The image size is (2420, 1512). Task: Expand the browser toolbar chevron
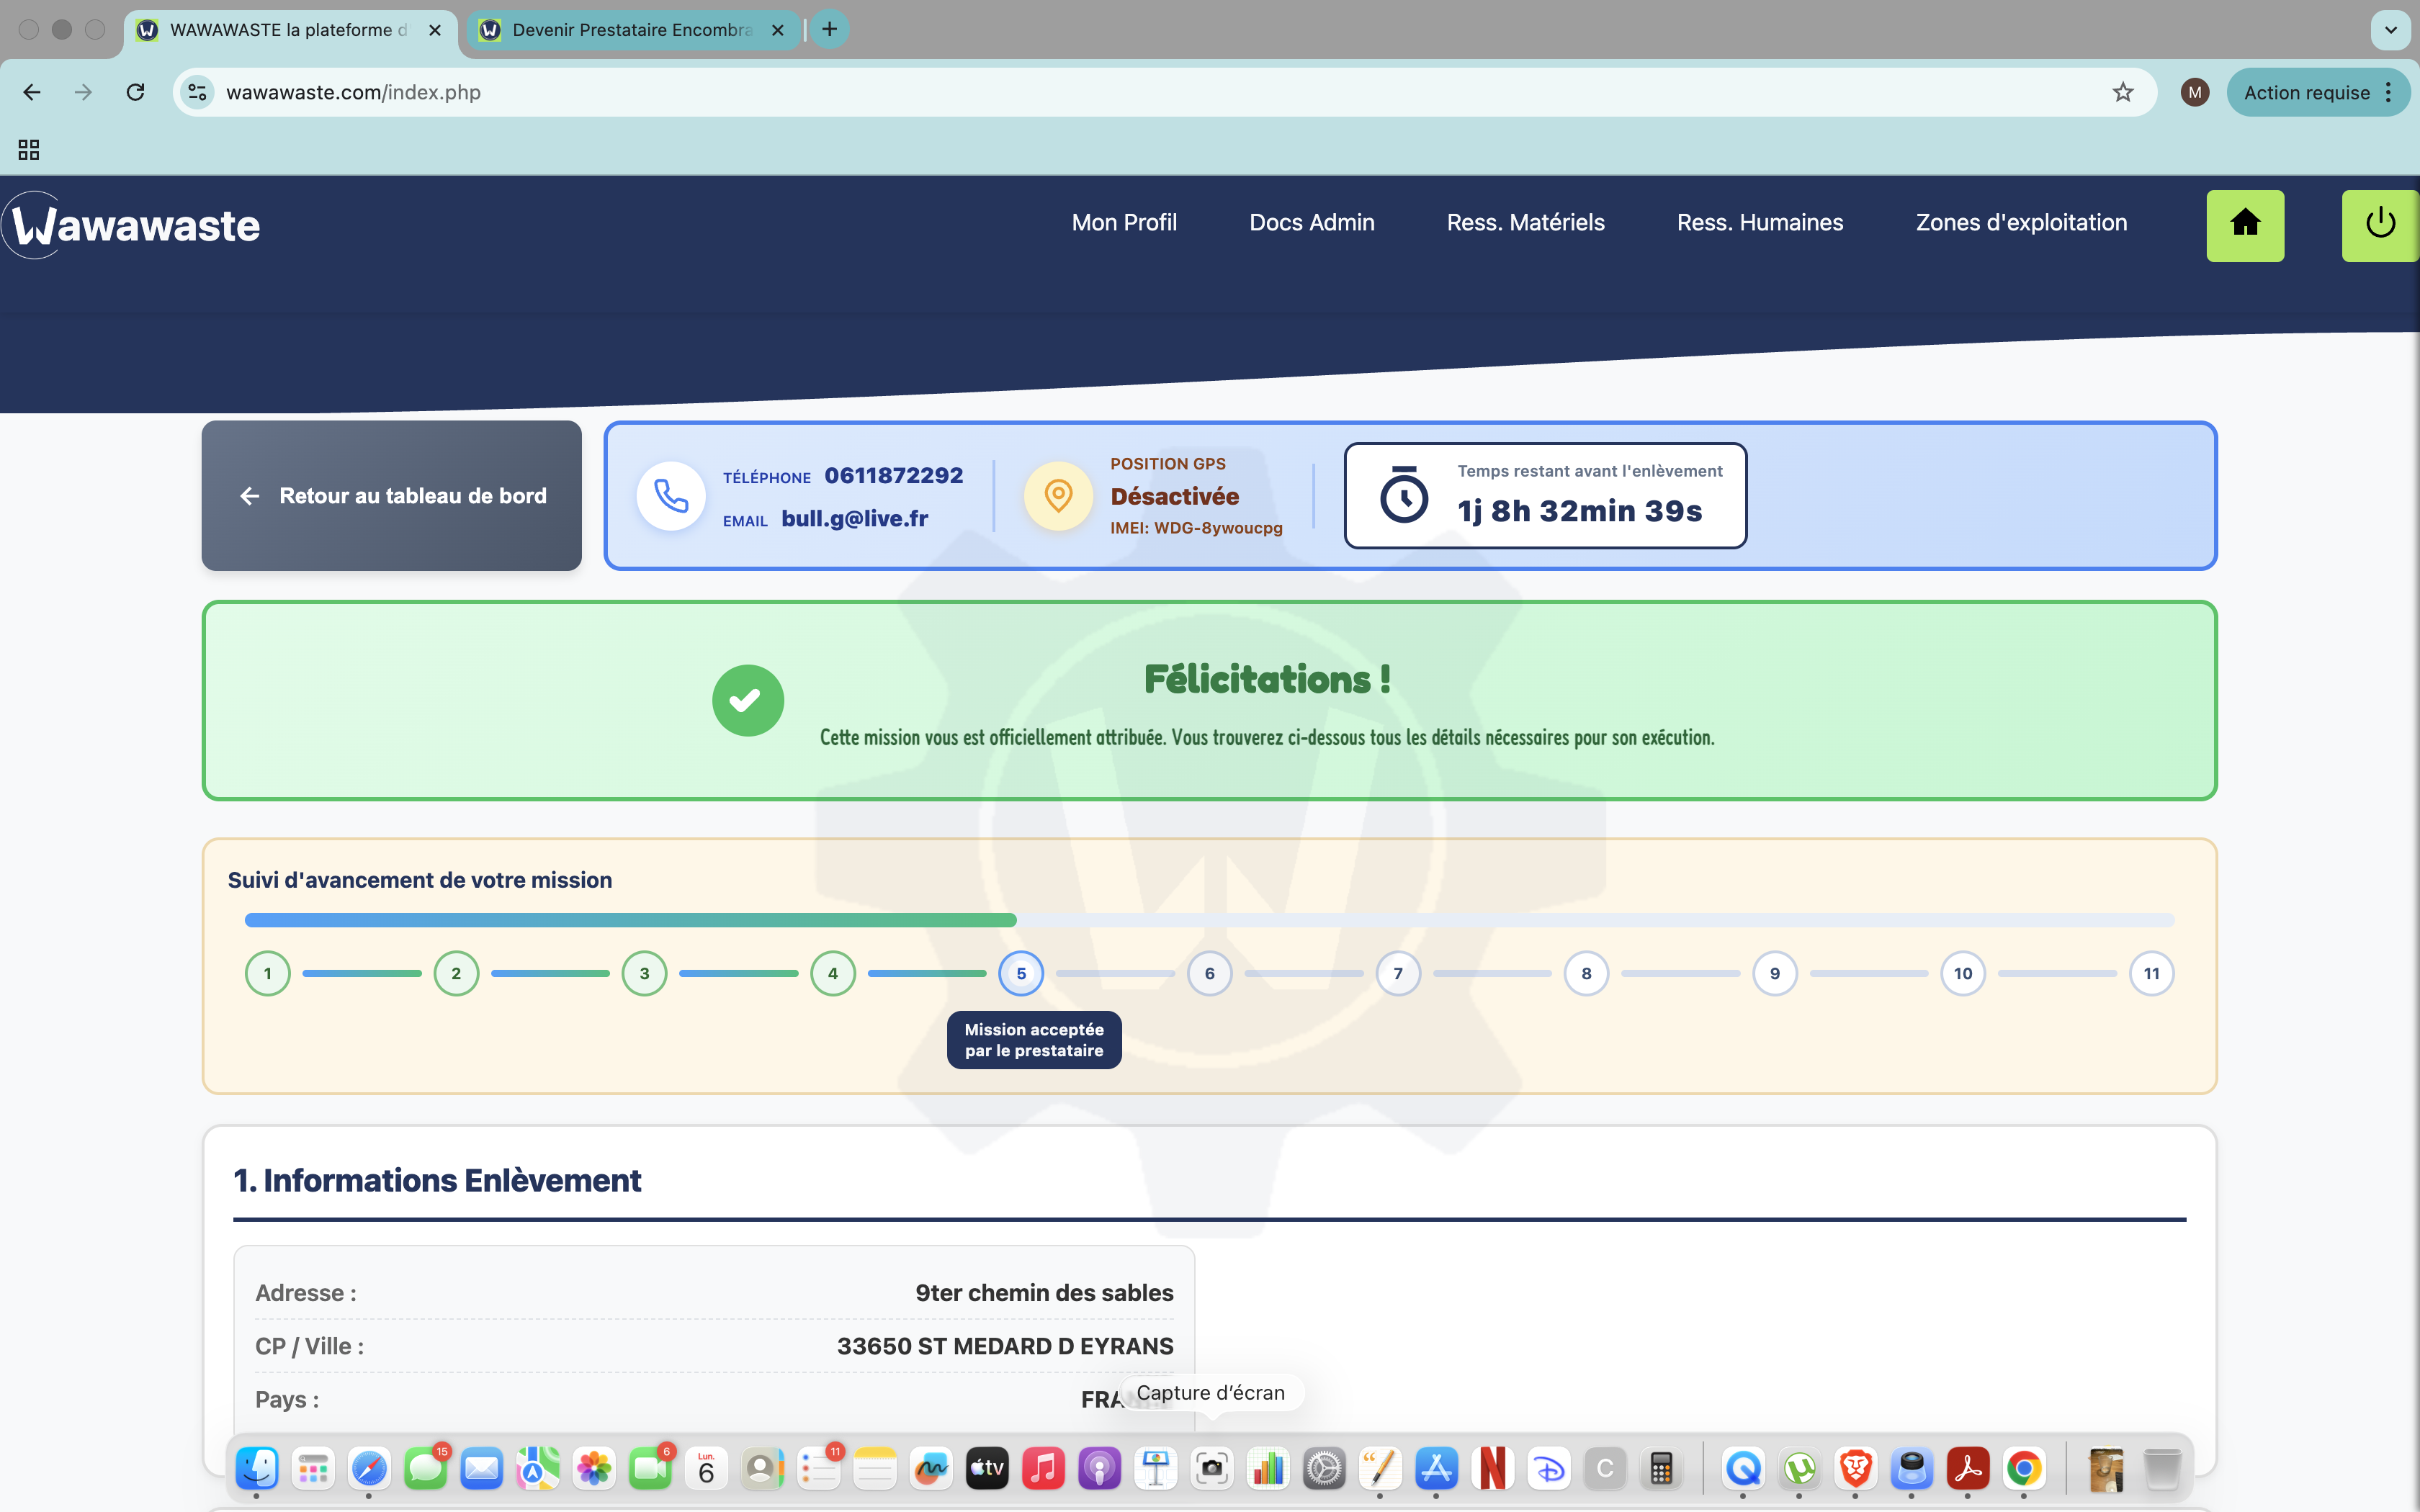tap(2391, 30)
